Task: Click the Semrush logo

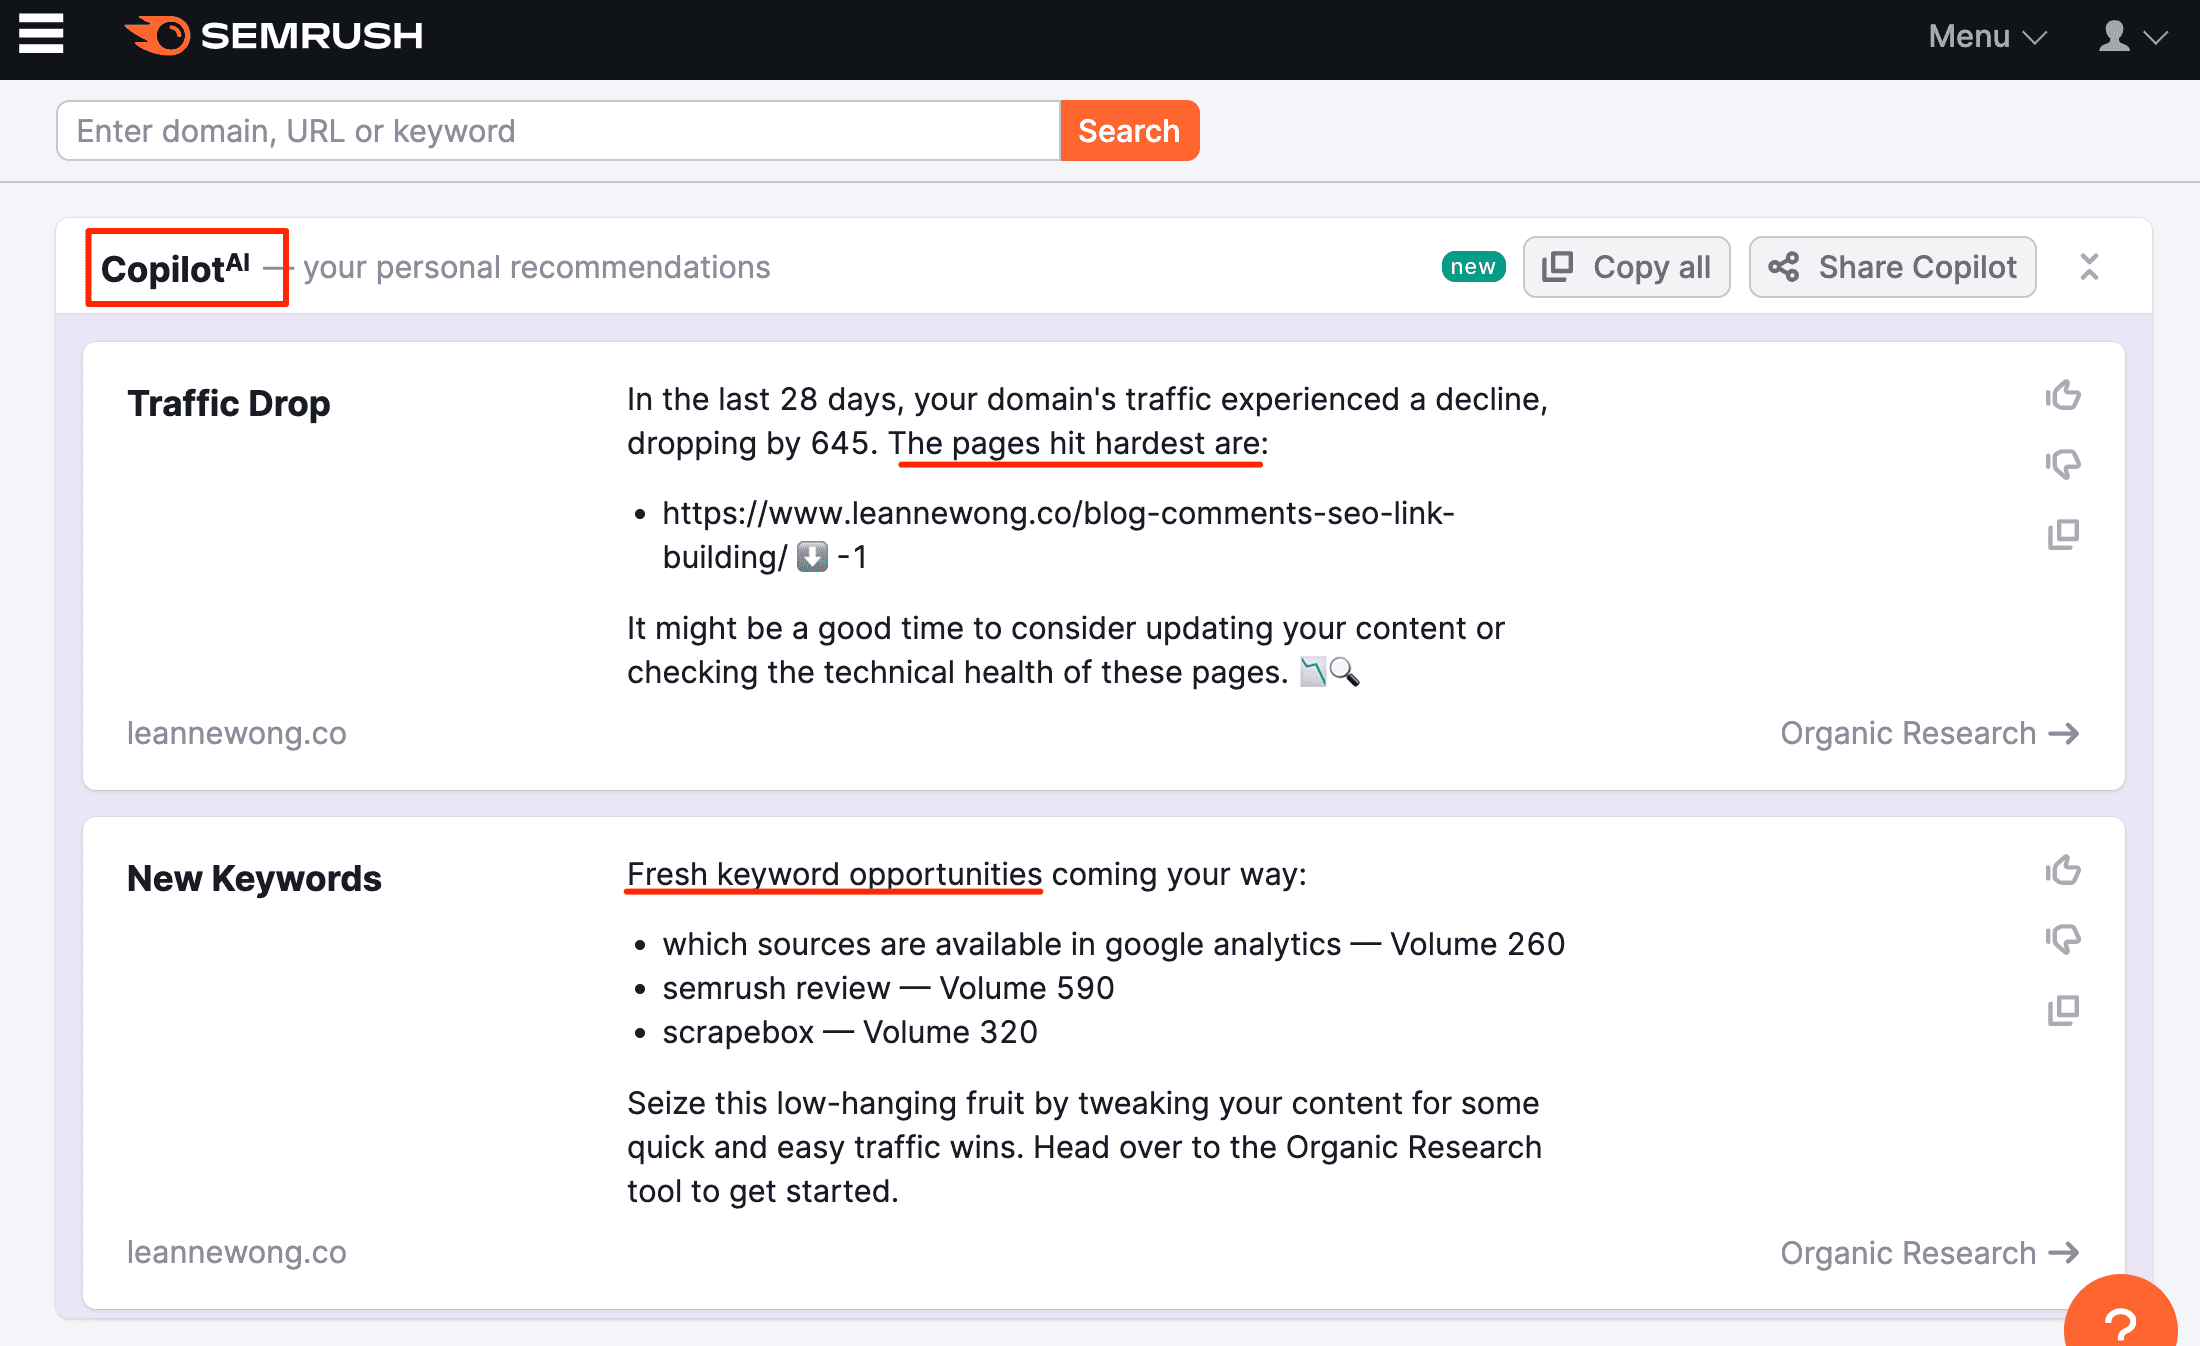Action: 274,36
